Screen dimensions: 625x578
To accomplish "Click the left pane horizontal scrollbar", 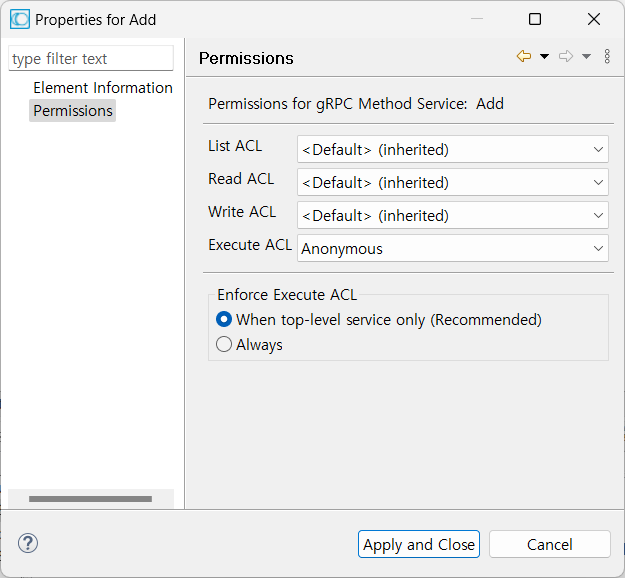I will pyautogui.click(x=90, y=498).
